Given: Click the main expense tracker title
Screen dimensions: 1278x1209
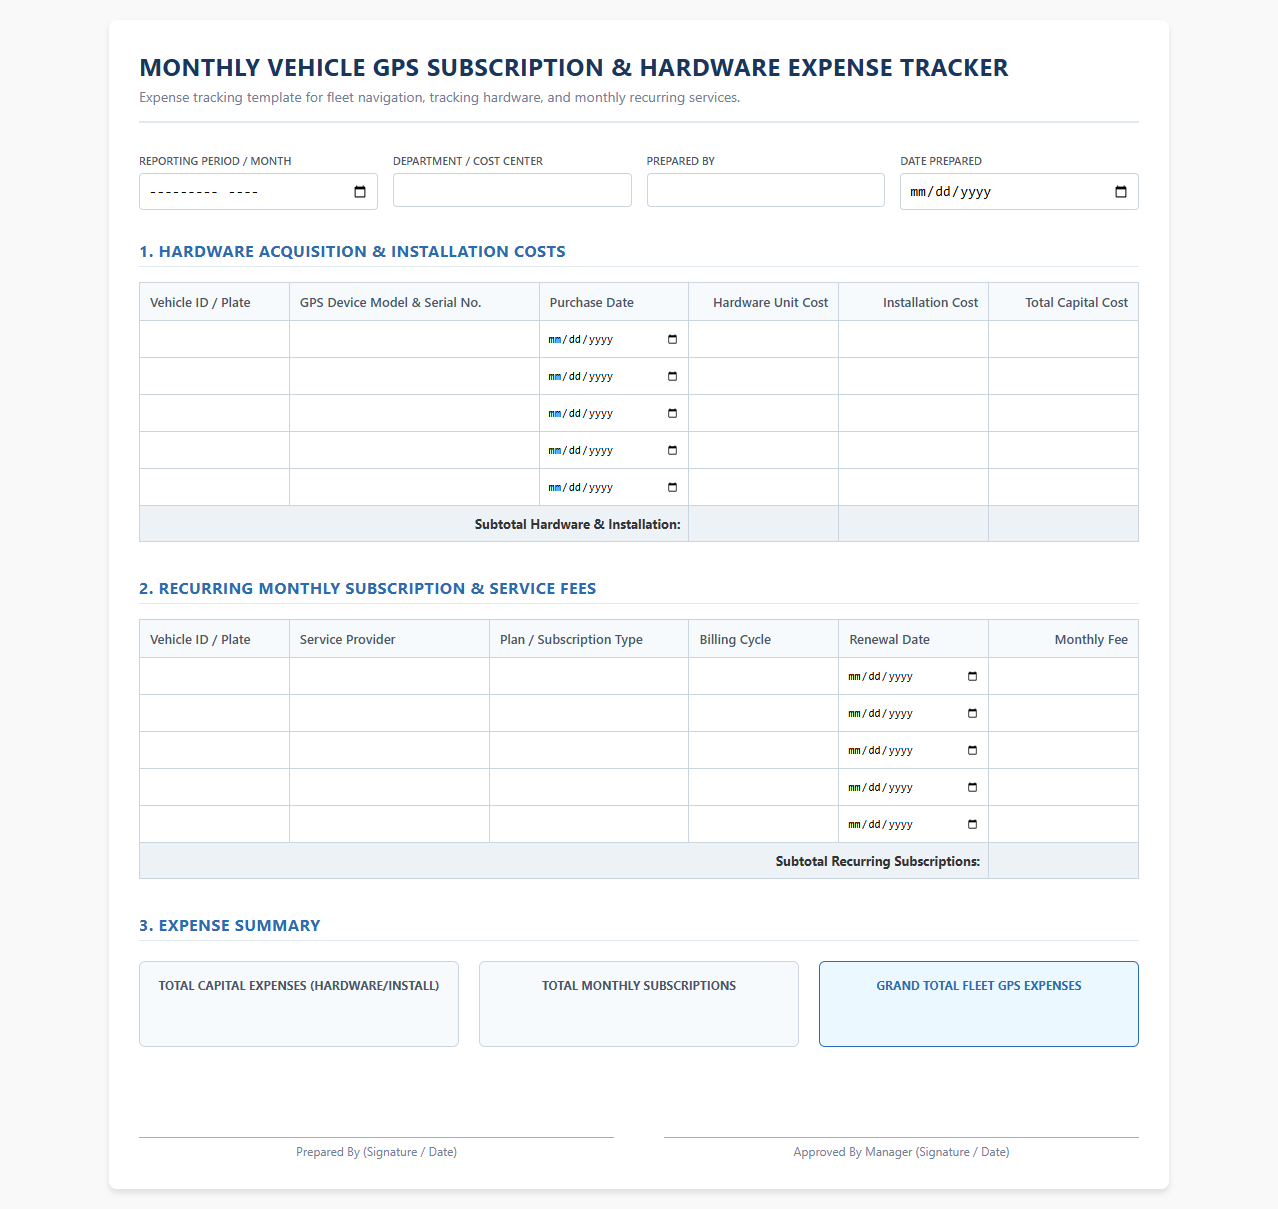Looking at the screenshot, I should tap(573, 68).
